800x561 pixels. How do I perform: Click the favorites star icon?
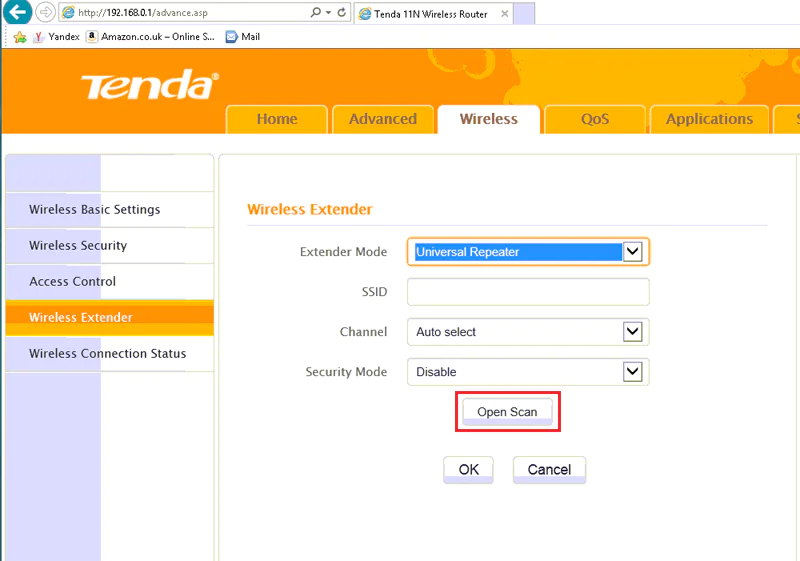tap(20, 37)
